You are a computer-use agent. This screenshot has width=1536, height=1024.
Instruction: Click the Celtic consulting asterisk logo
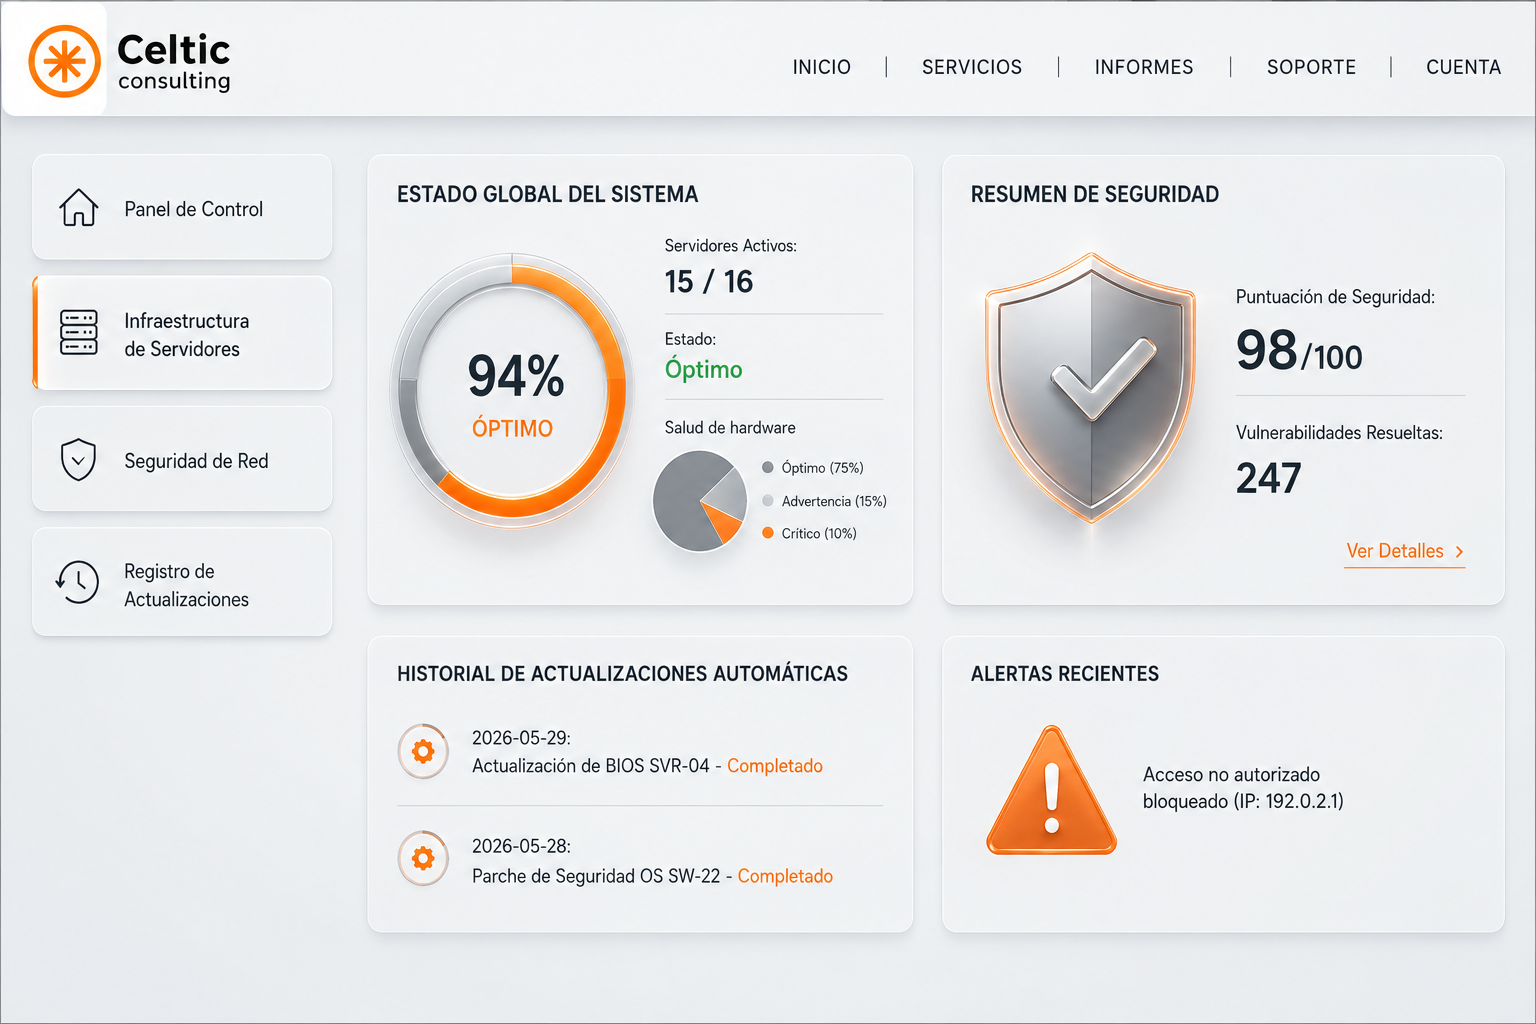tap(65, 61)
